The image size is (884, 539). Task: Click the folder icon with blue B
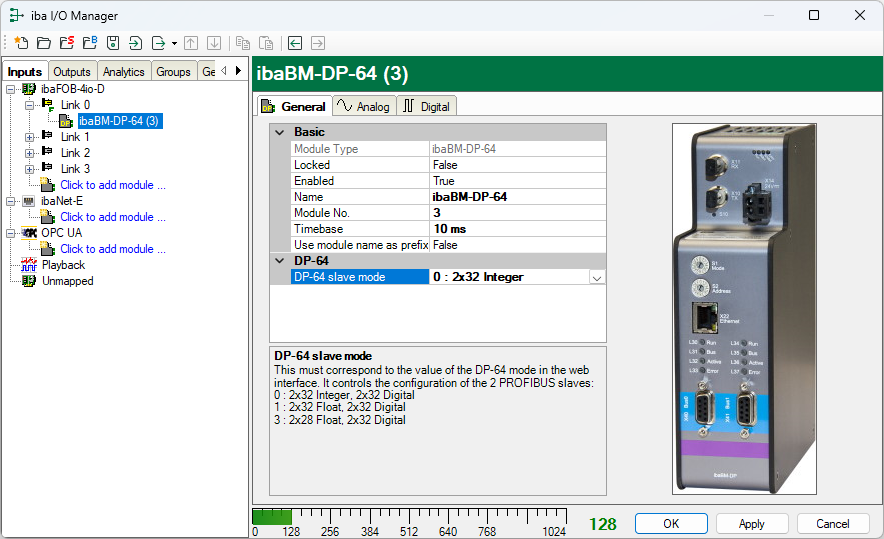click(x=89, y=43)
